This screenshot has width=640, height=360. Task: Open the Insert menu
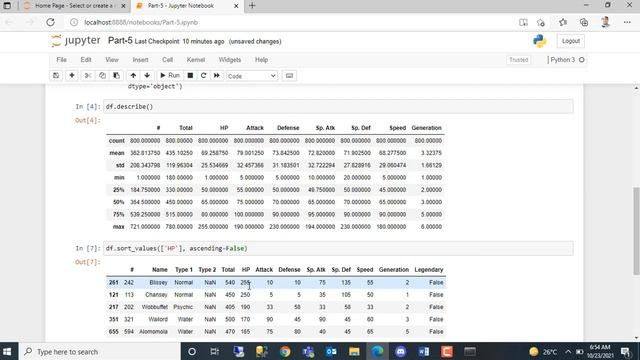pos(140,60)
